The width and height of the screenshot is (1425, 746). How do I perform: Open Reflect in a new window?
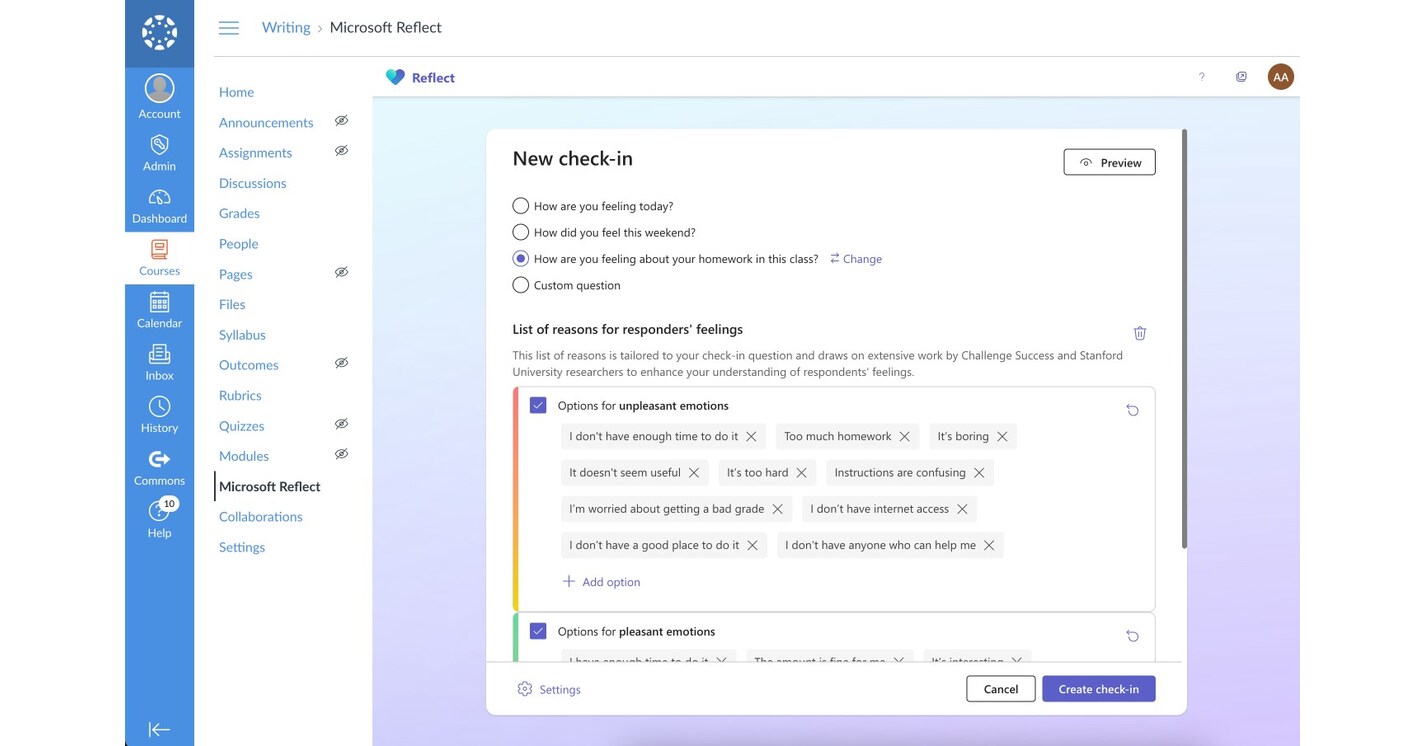[1240, 75]
